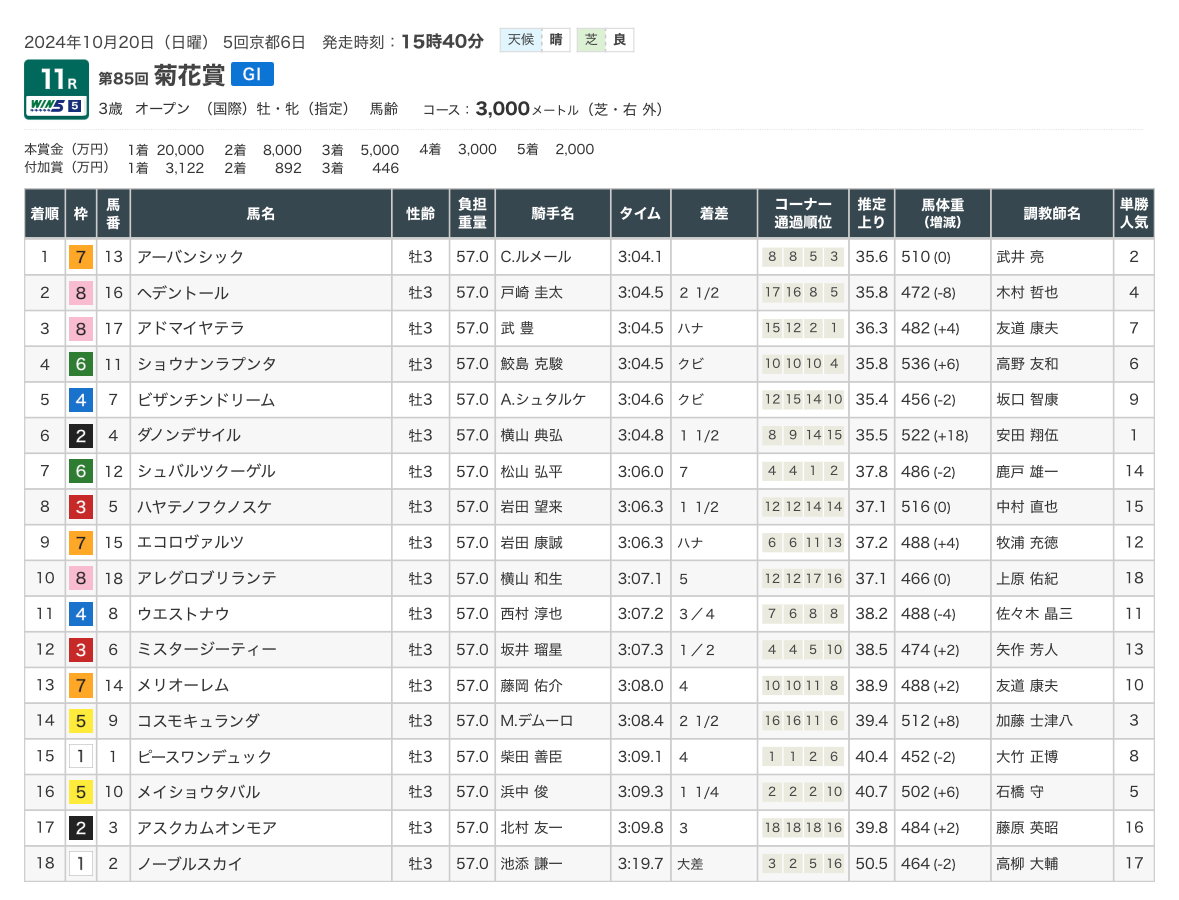Click the 11R race number badge
Screen dimensions: 1179x900
[56, 78]
